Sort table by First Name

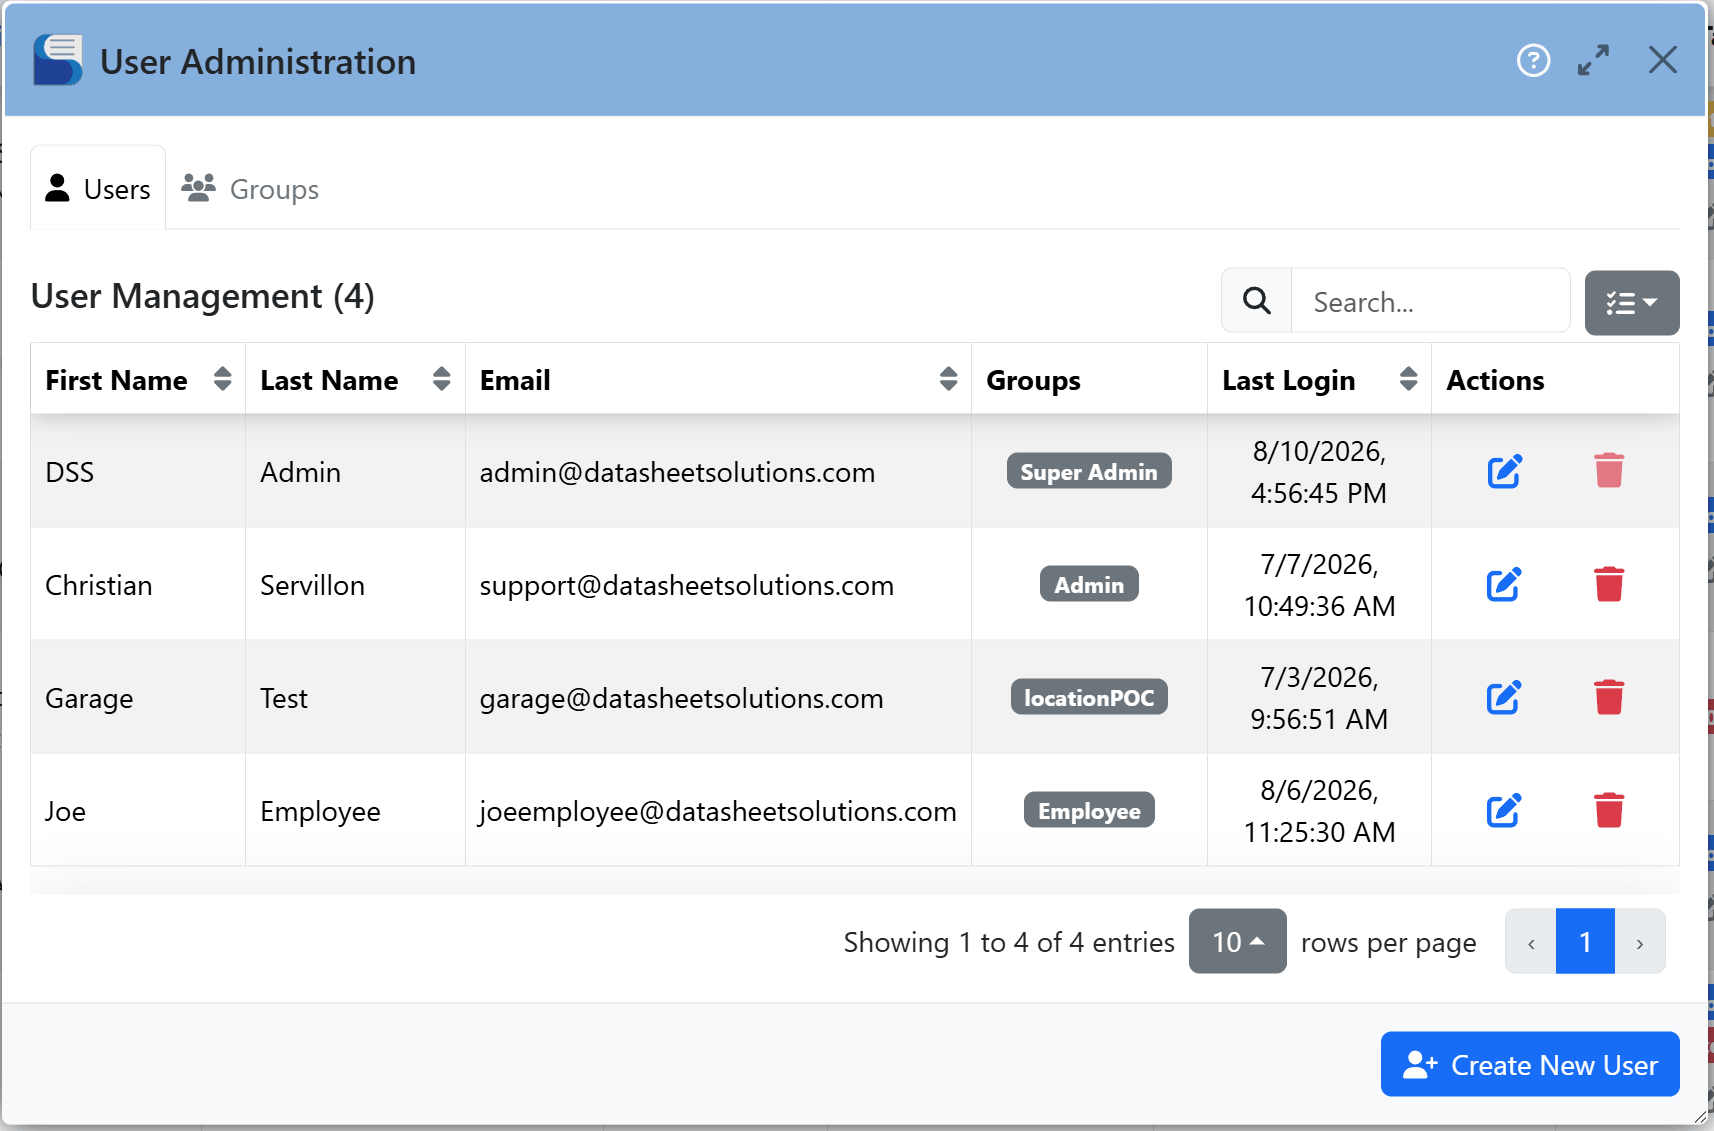coord(138,379)
